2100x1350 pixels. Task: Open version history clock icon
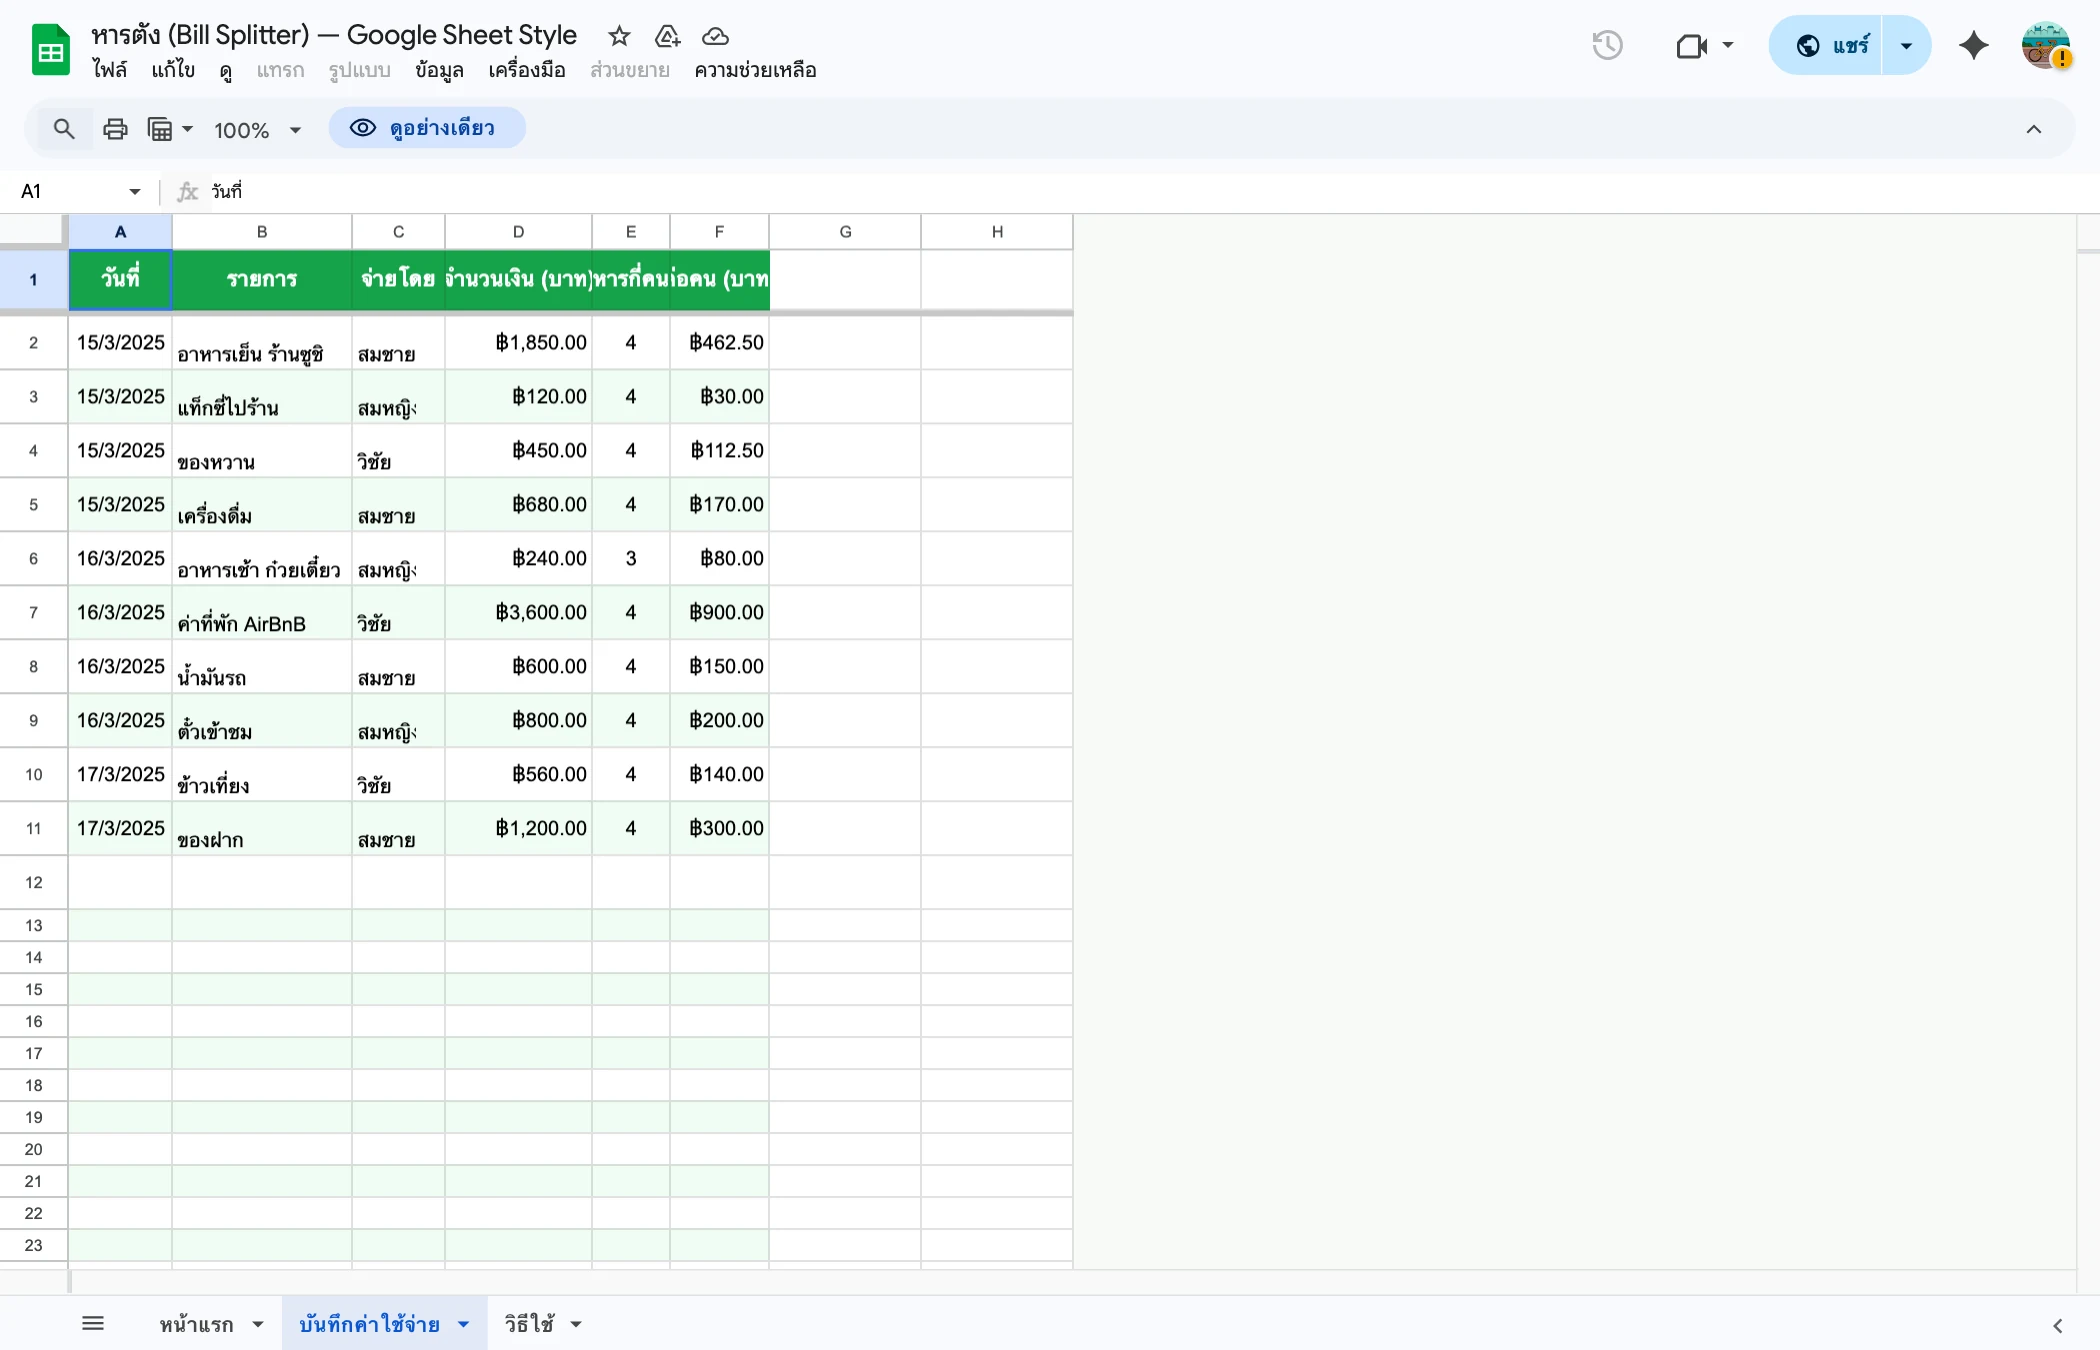pyautogui.click(x=1607, y=45)
